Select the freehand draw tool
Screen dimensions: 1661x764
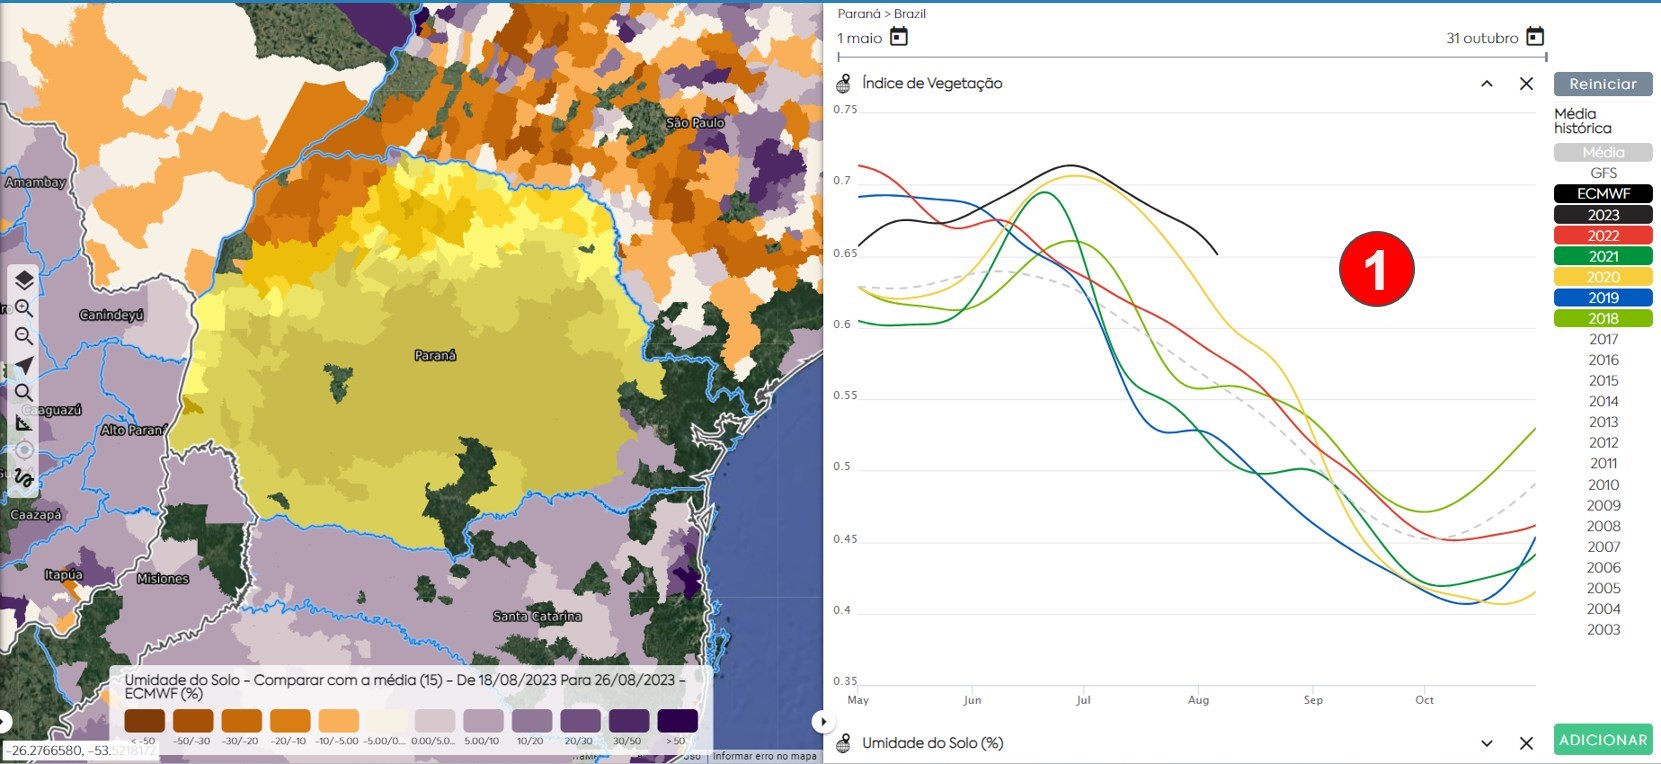(24, 478)
